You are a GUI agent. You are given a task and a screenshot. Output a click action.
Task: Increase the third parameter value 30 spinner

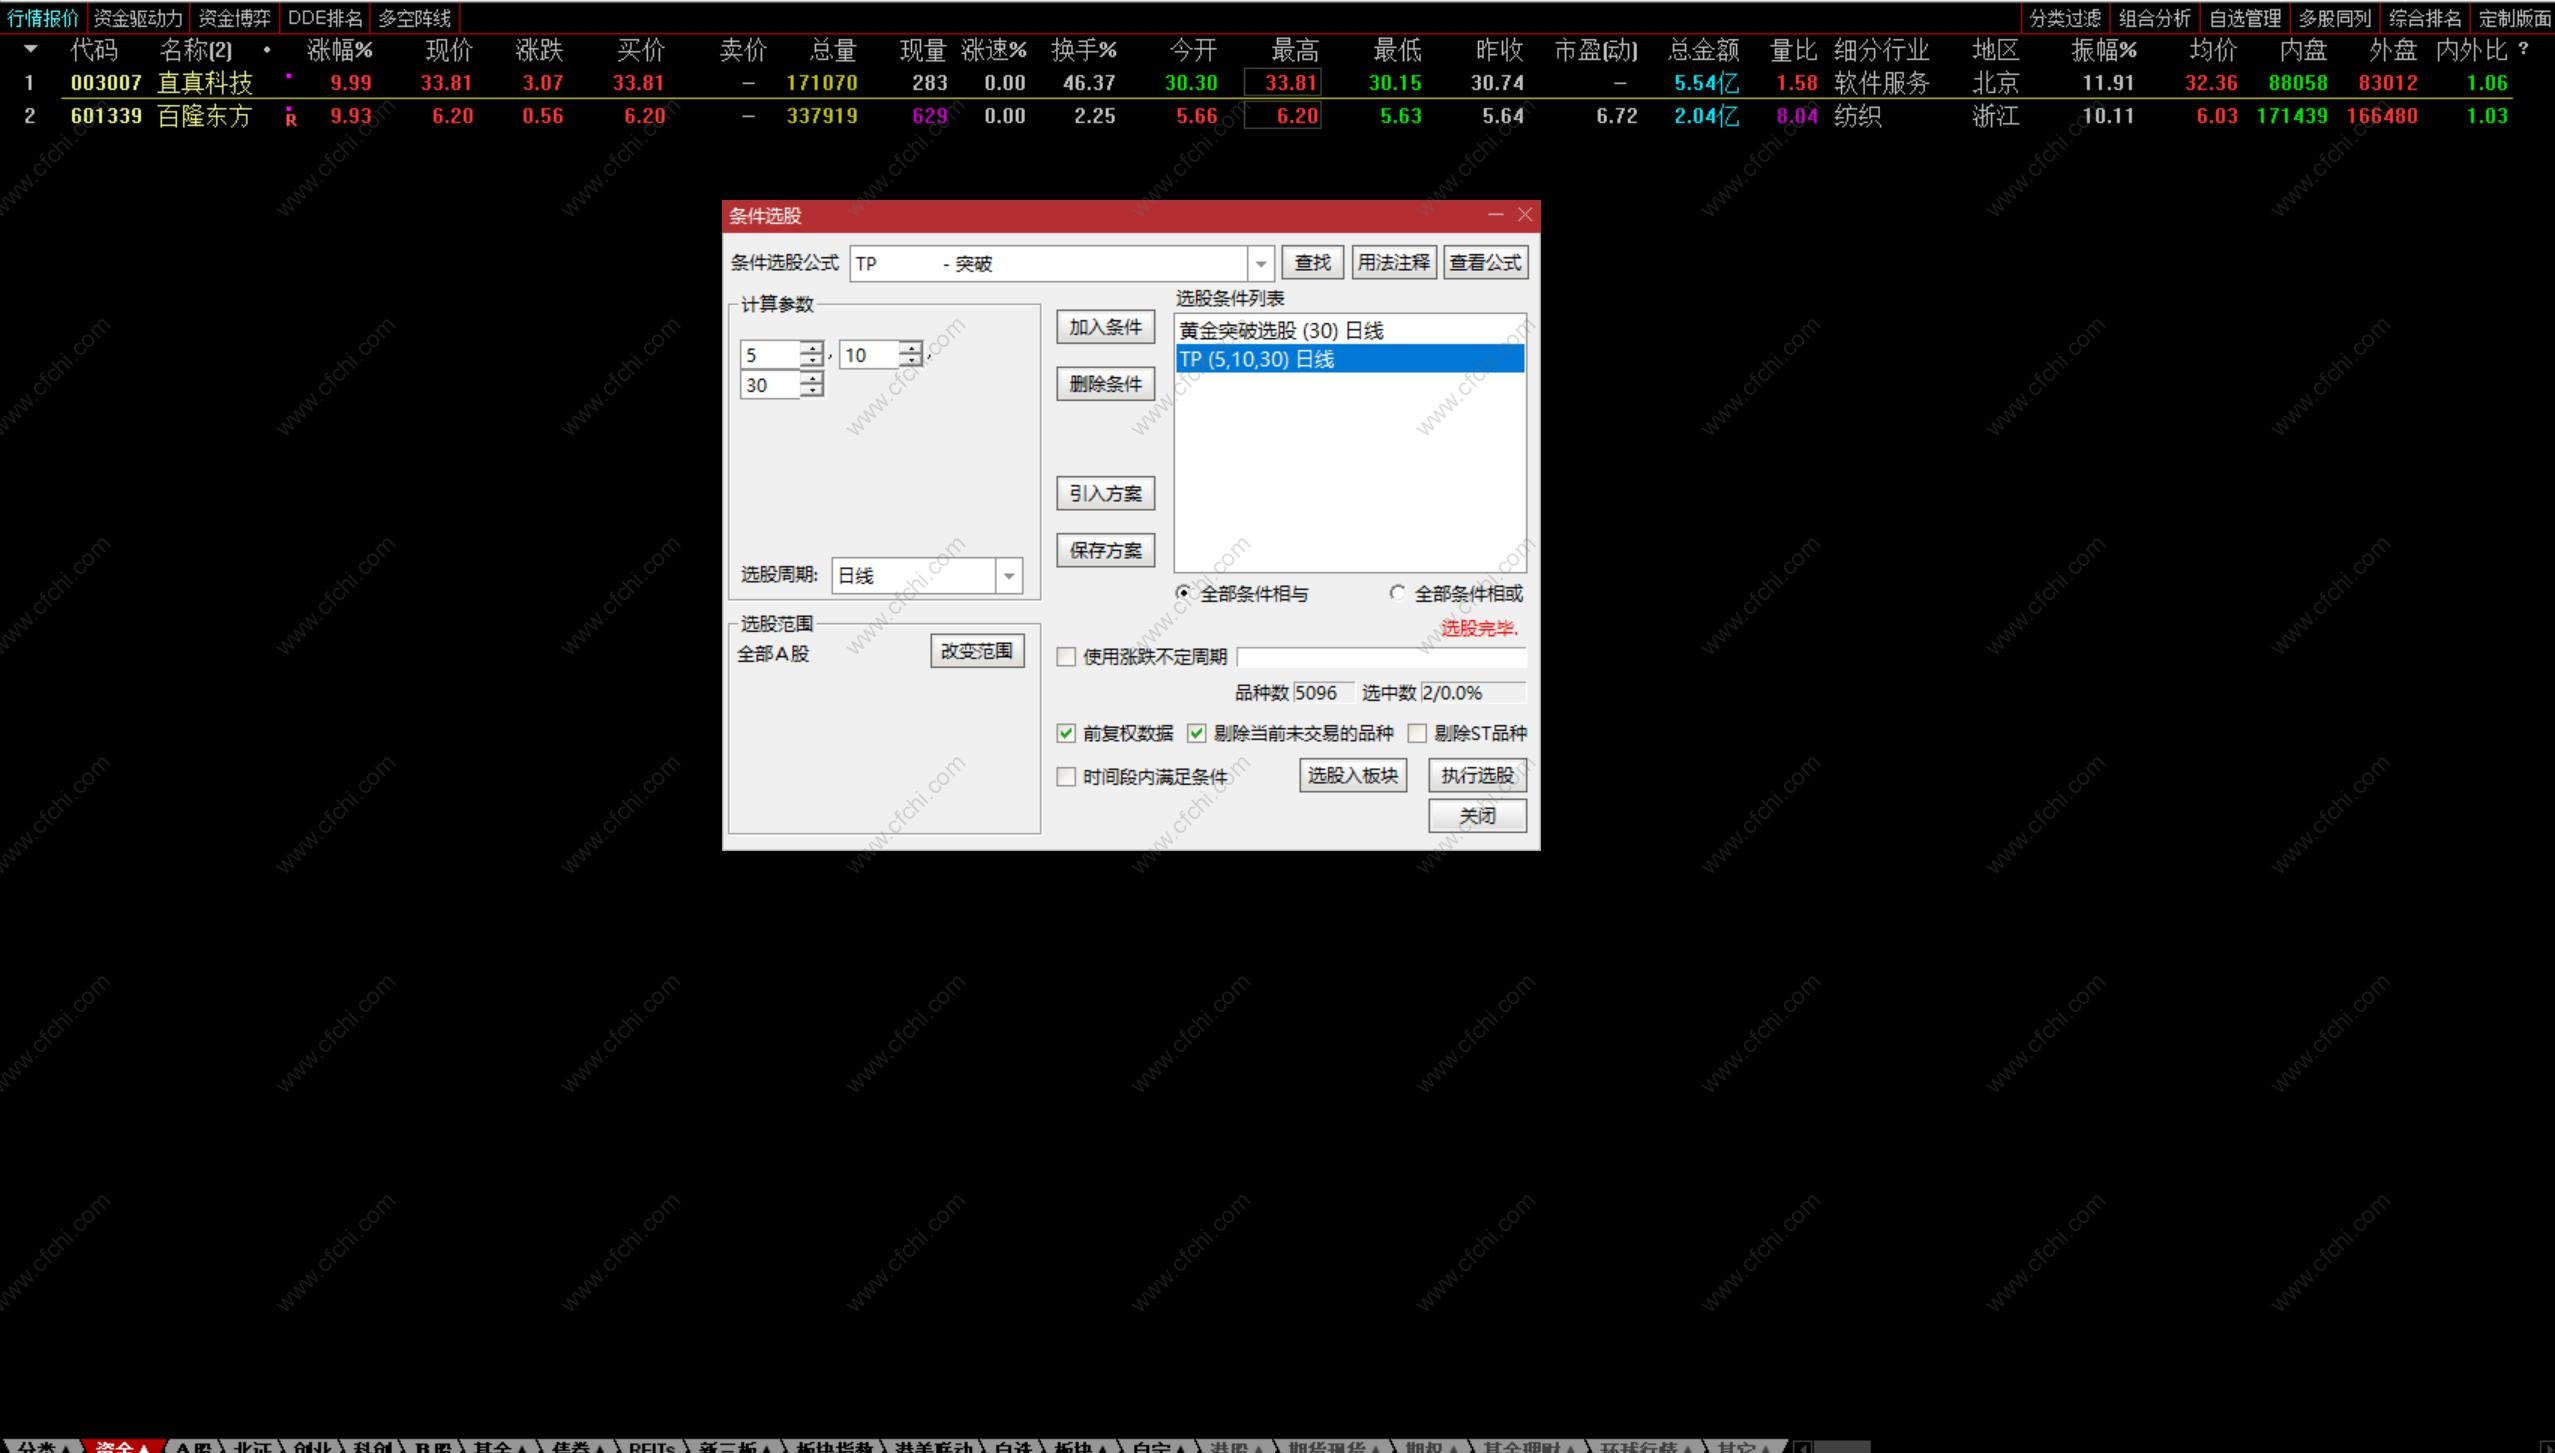point(813,378)
